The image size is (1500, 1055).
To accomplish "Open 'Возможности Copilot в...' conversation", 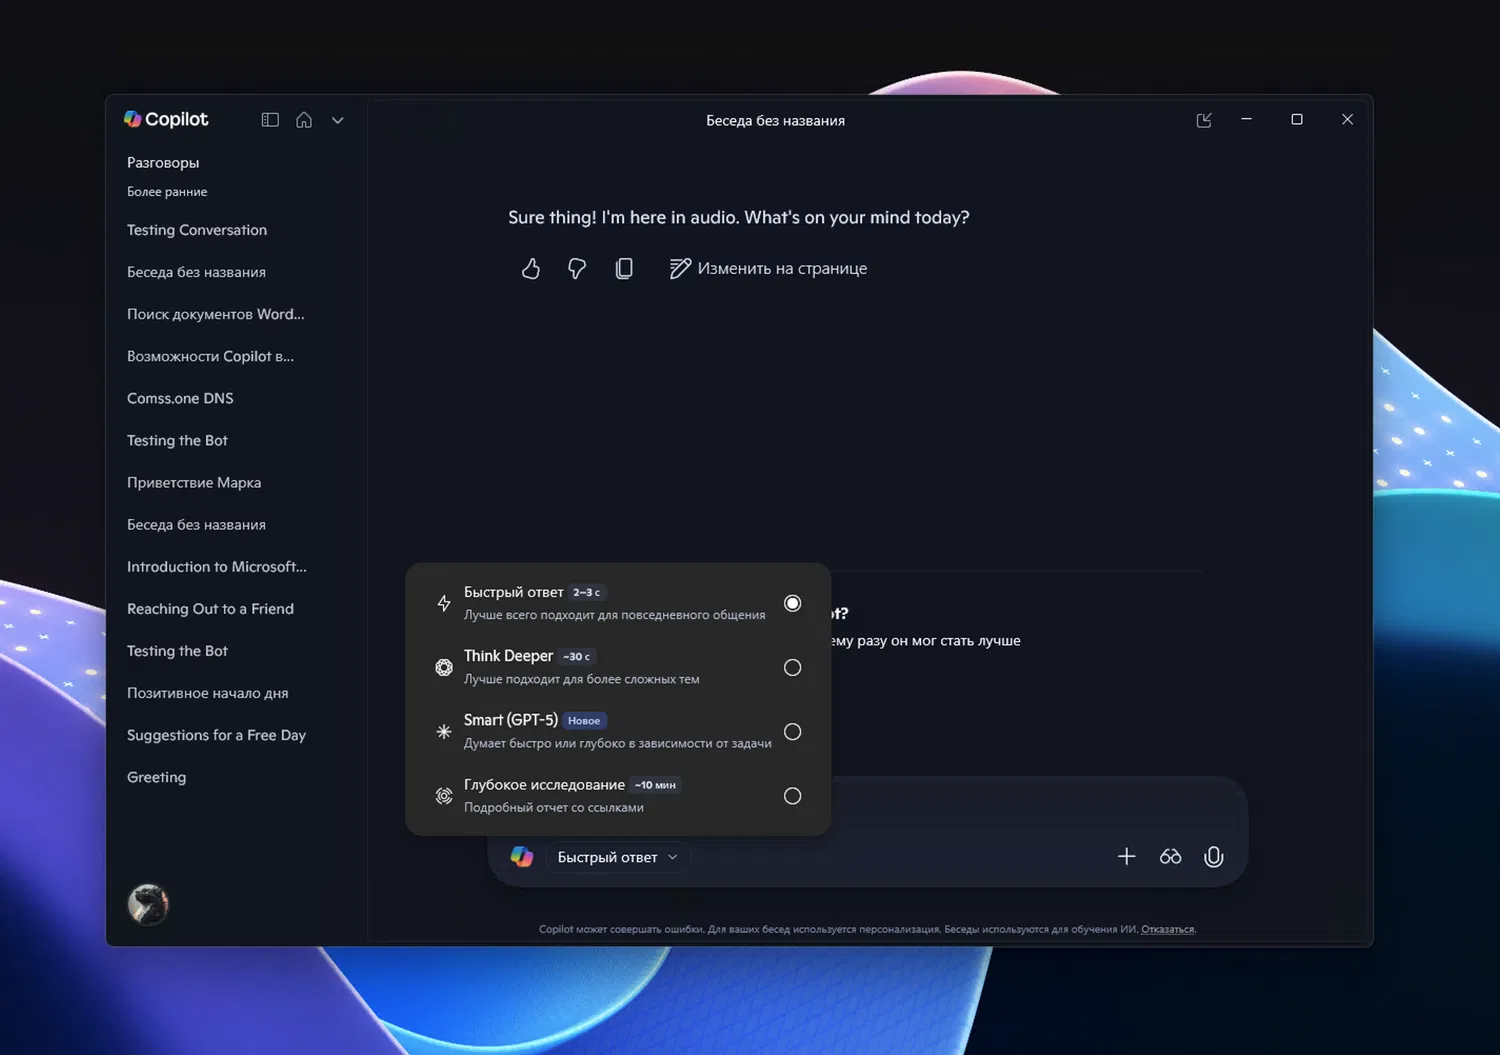I will (x=210, y=356).
